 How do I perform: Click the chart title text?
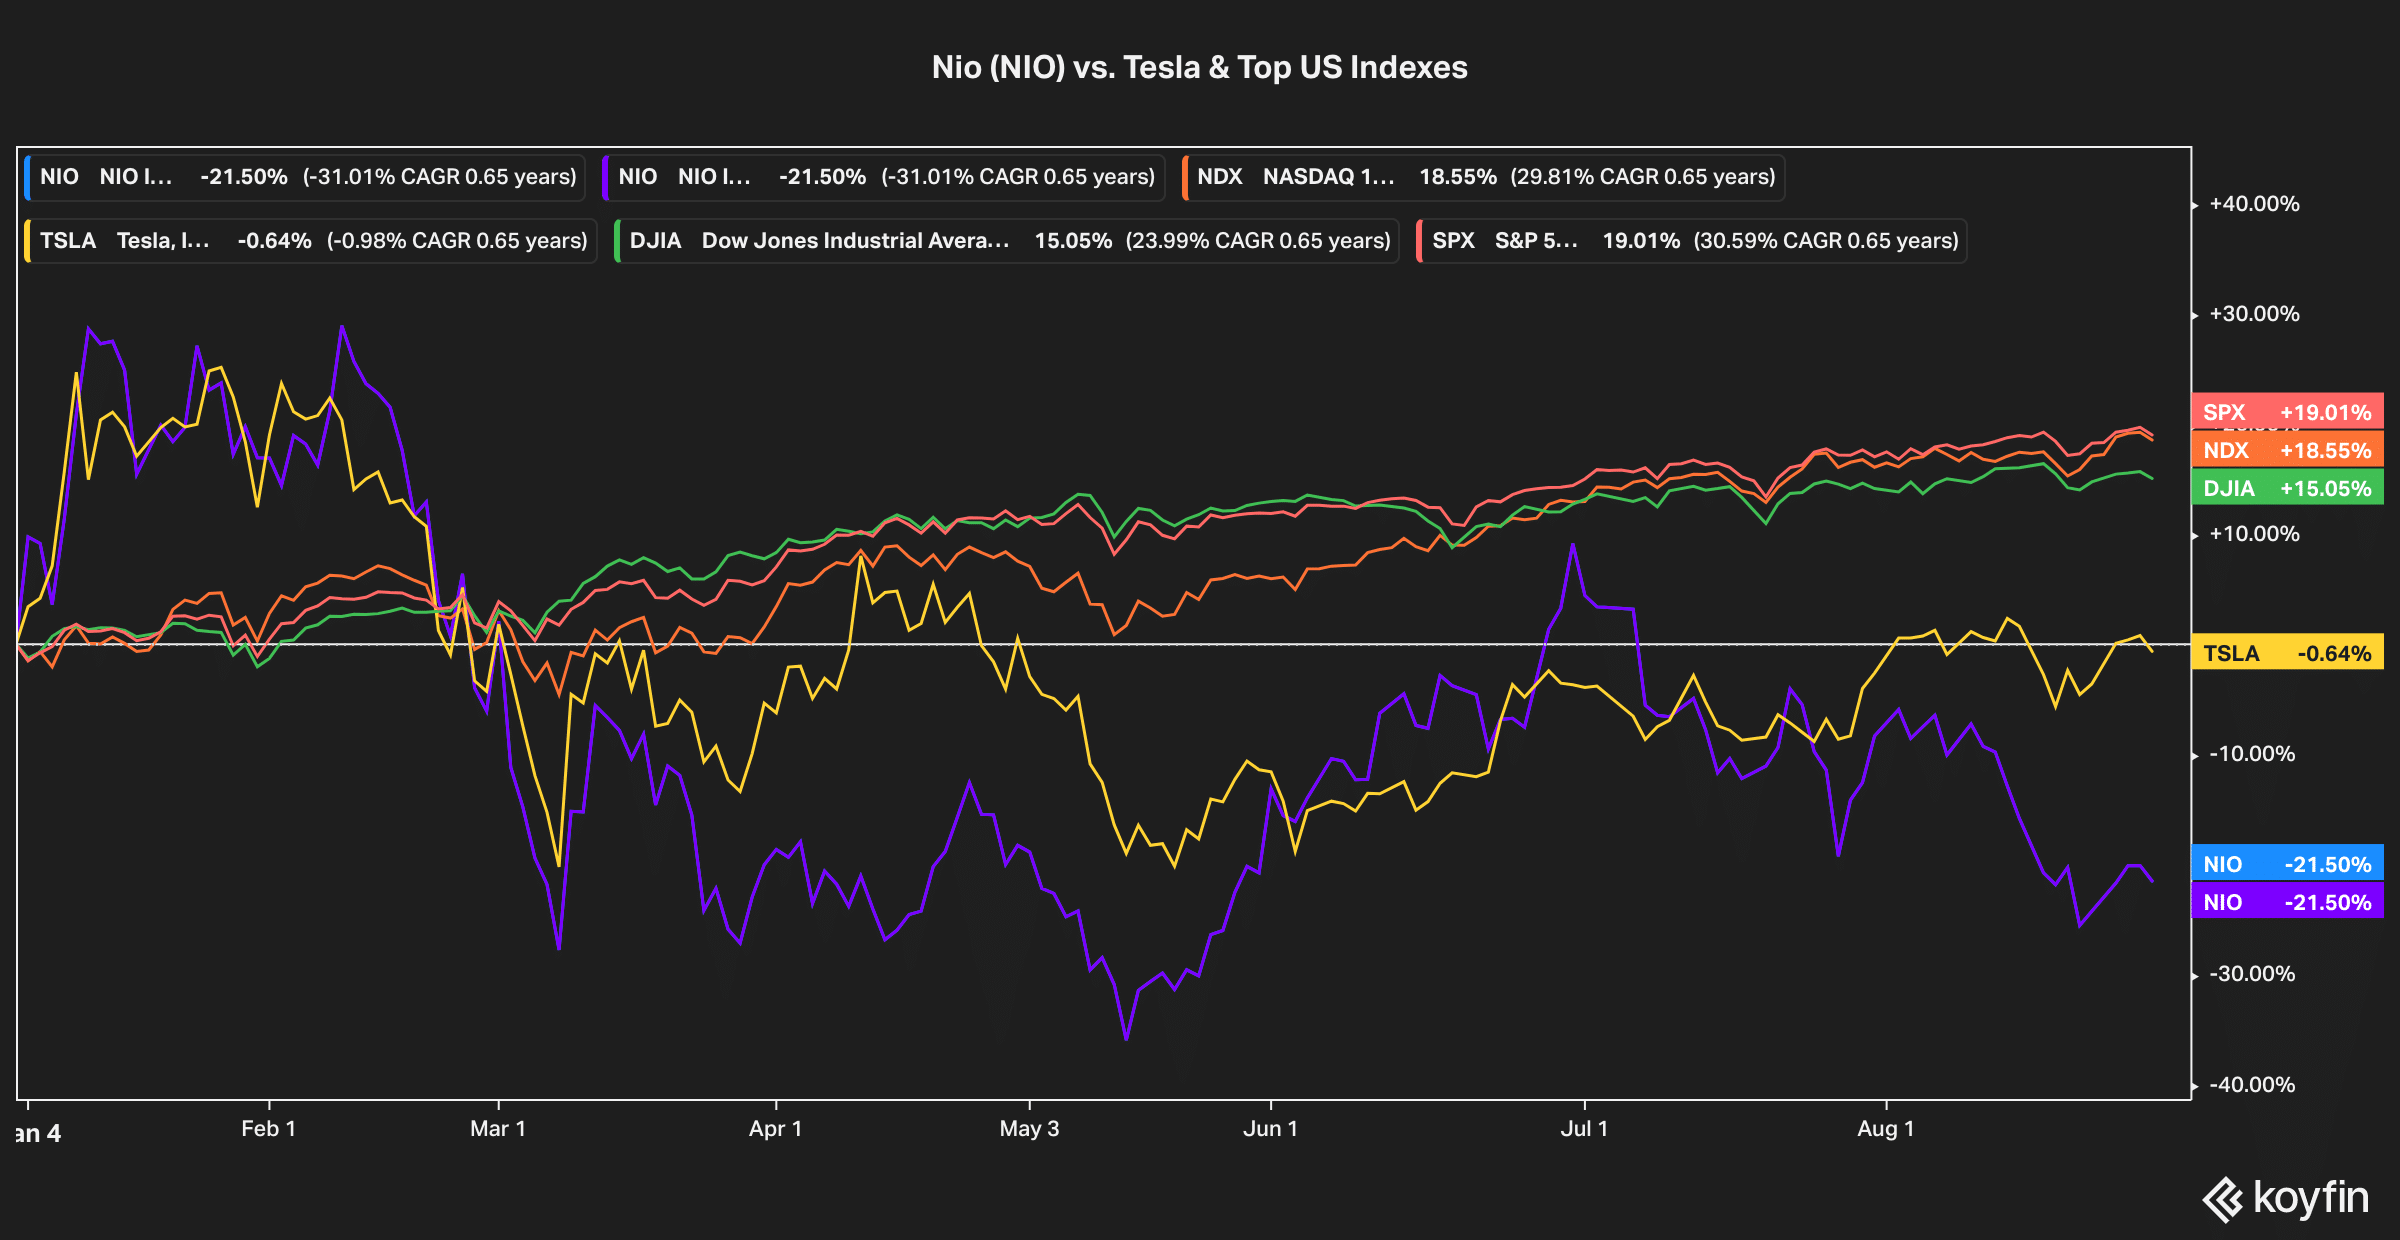click(x=1199, y=67)
